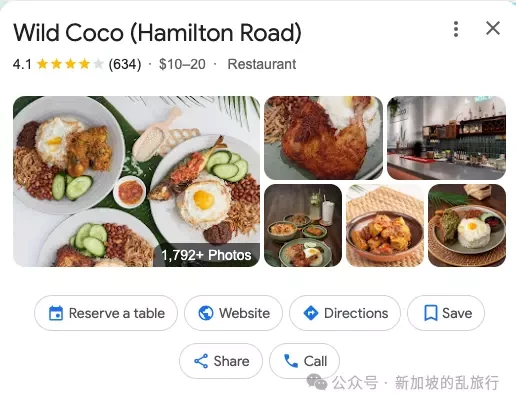This screenshot has height=404, width=516.
Task: Click the phone Call icon
Action: tap(291, 361)
